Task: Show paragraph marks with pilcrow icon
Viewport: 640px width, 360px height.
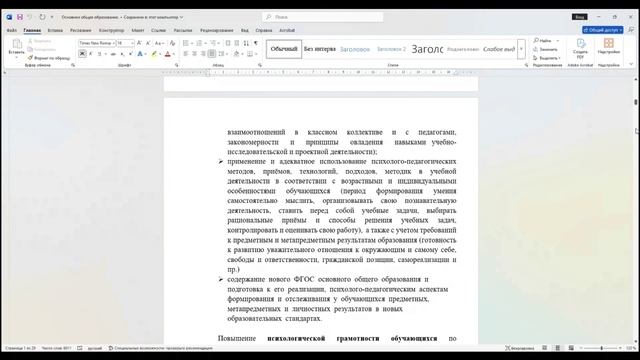Action: coord(256,43)
